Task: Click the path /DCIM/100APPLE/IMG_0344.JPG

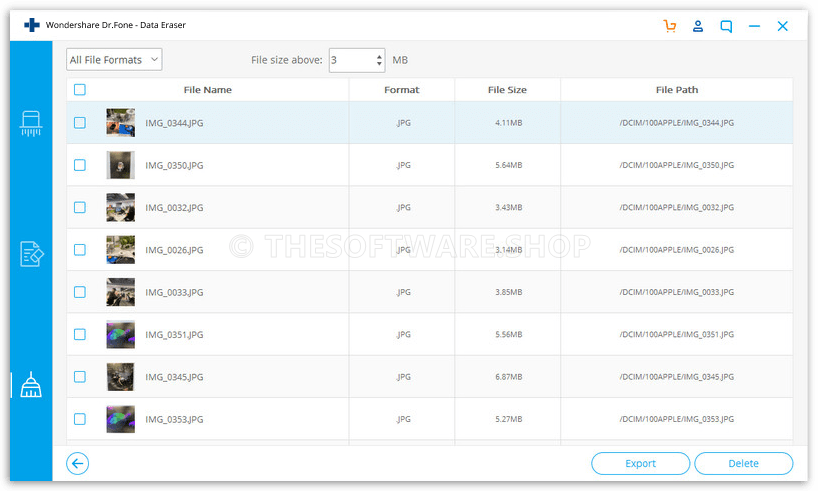Action: (677, 123)
